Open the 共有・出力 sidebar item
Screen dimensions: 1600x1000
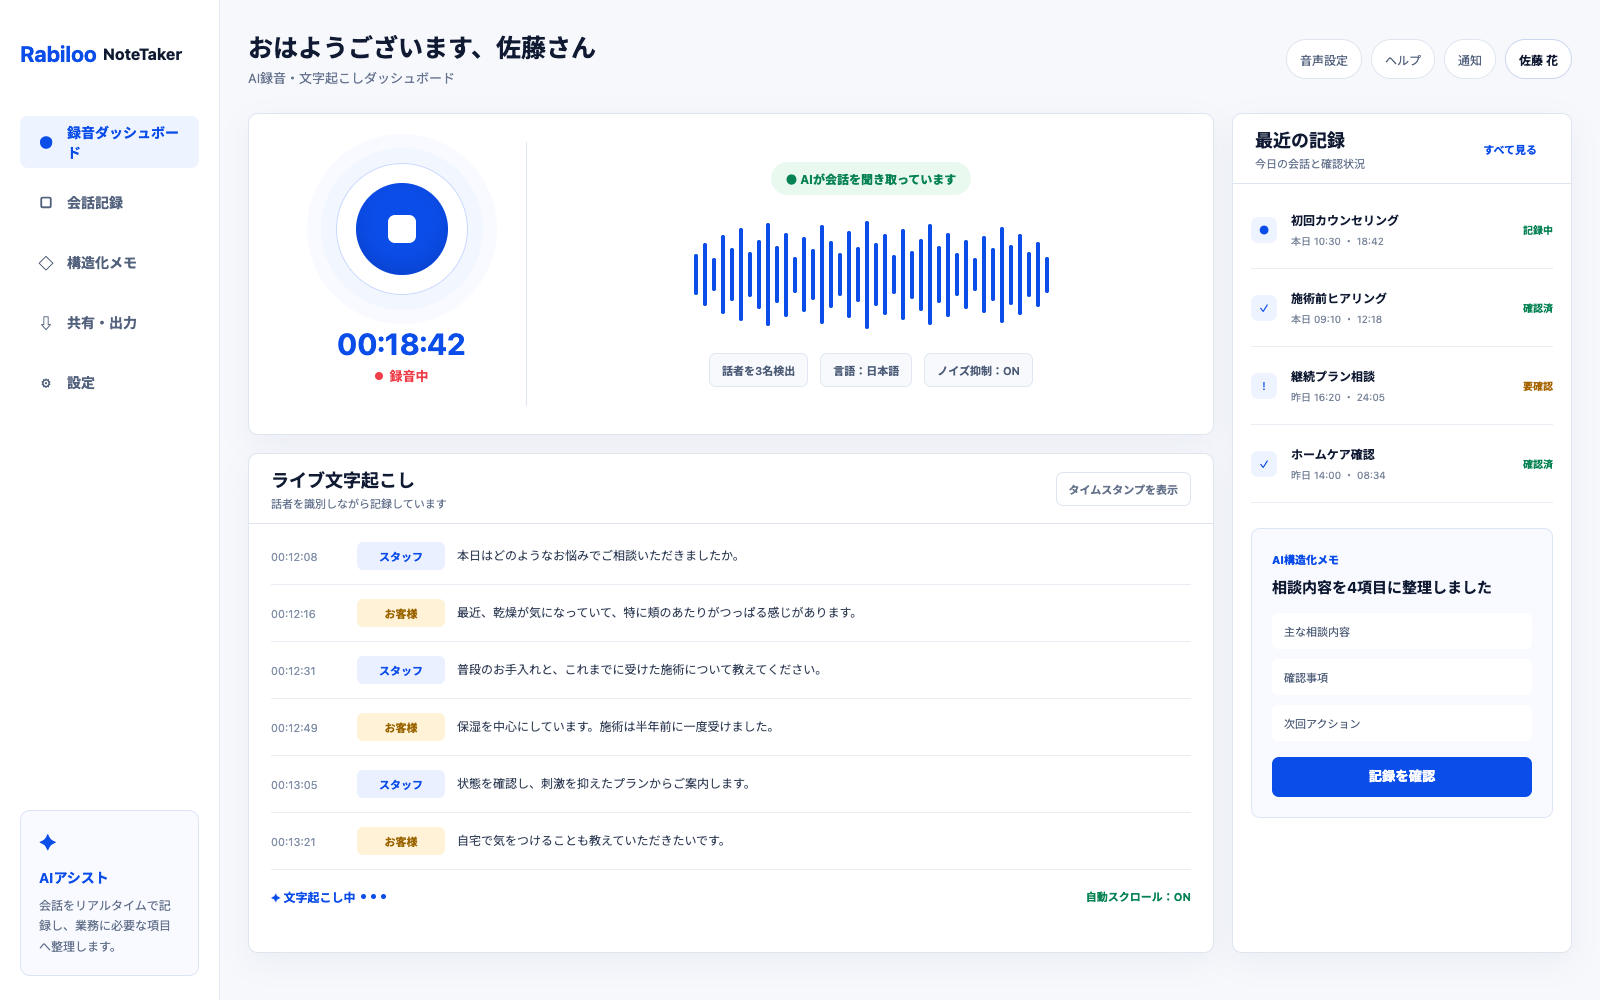pos(109,323)
